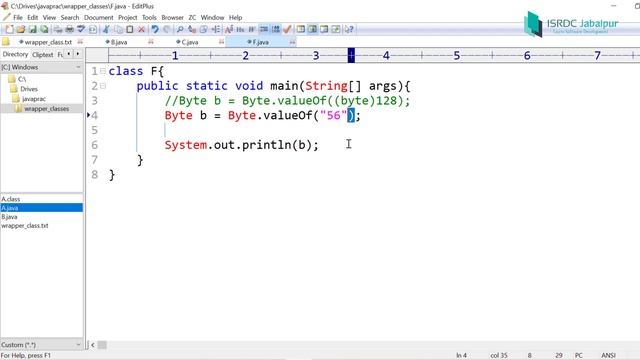Click the Paste clipboard icon
Image resolution: width=640 pixels, height=360 pixels.
[129, 29]
